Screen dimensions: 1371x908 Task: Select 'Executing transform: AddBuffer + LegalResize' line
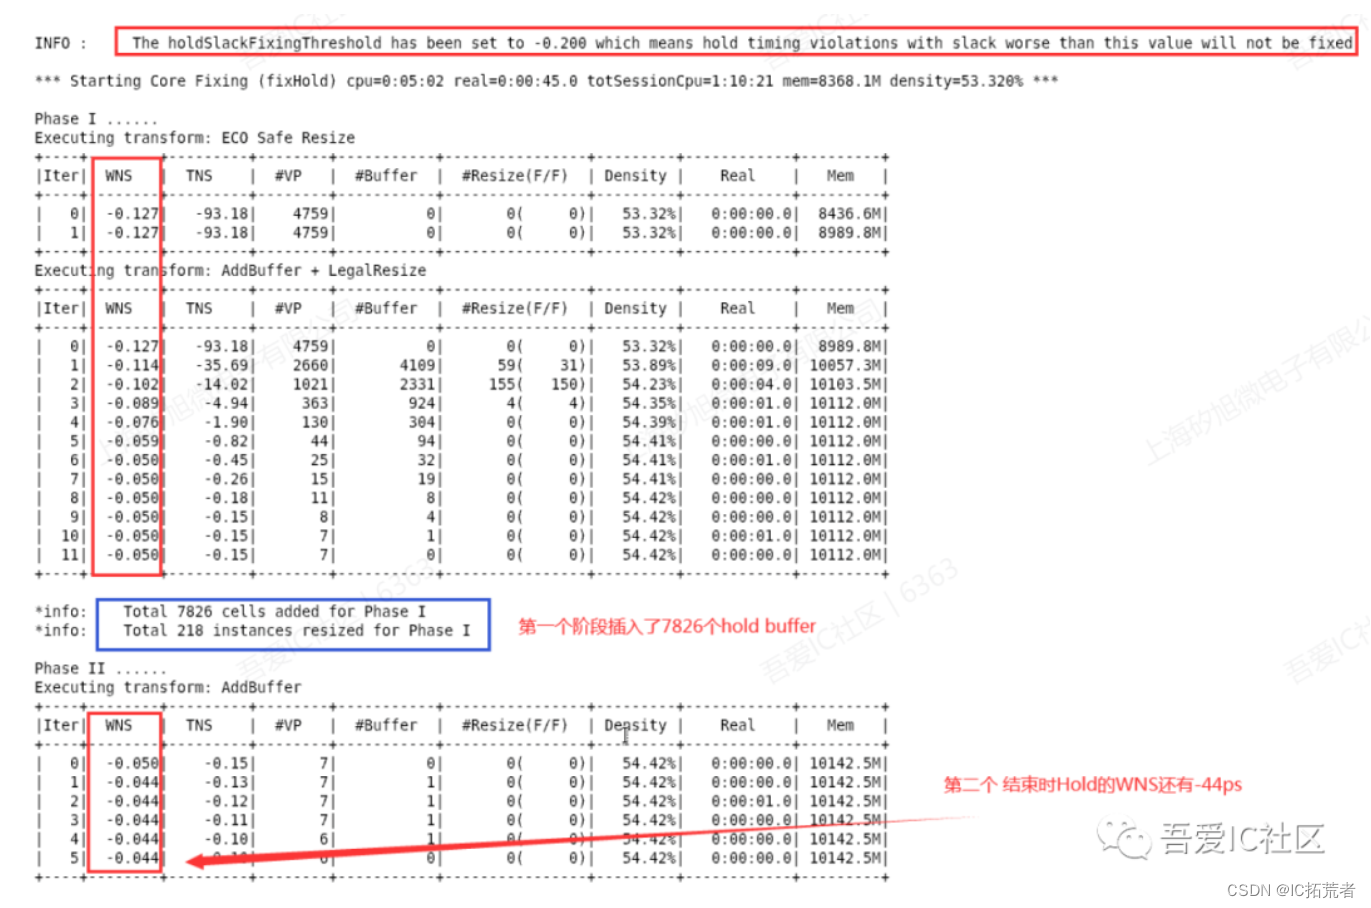click(x=230, y=271)
